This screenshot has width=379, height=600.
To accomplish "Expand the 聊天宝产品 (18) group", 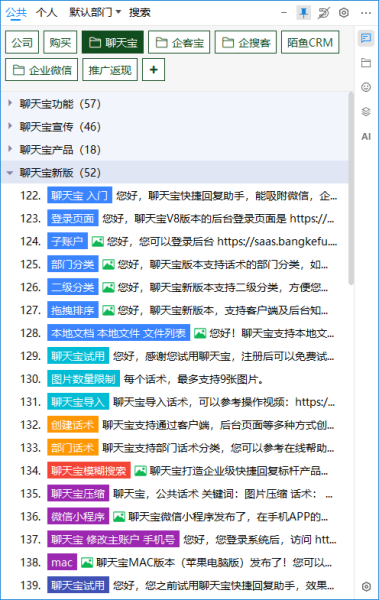I will pyautogui.click(x=10, y=149).
